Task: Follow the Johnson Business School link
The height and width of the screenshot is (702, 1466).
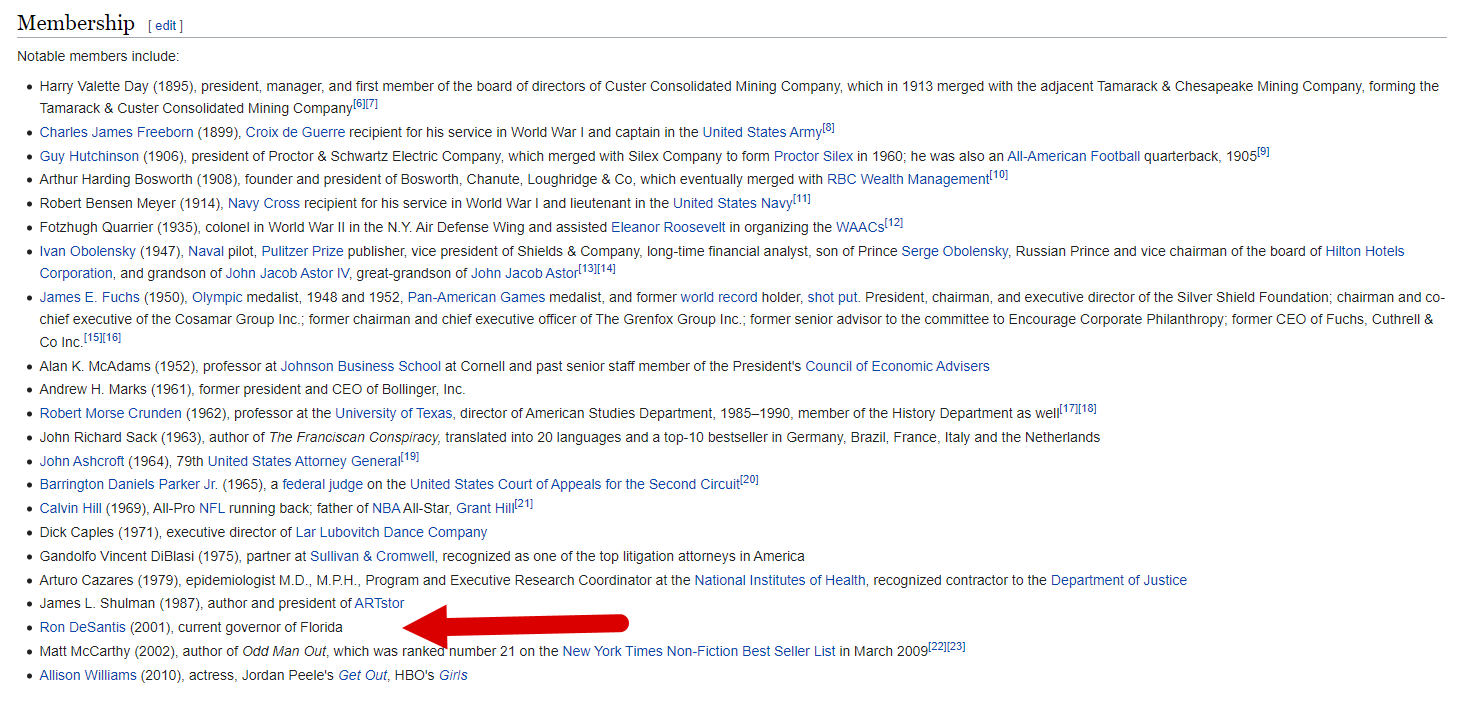Action: (x=360, y=366)
